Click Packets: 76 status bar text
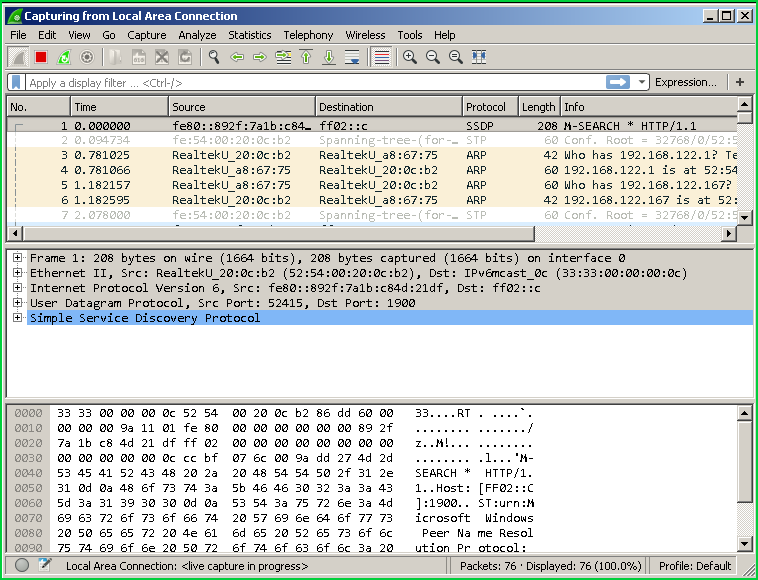 [488, 566]
